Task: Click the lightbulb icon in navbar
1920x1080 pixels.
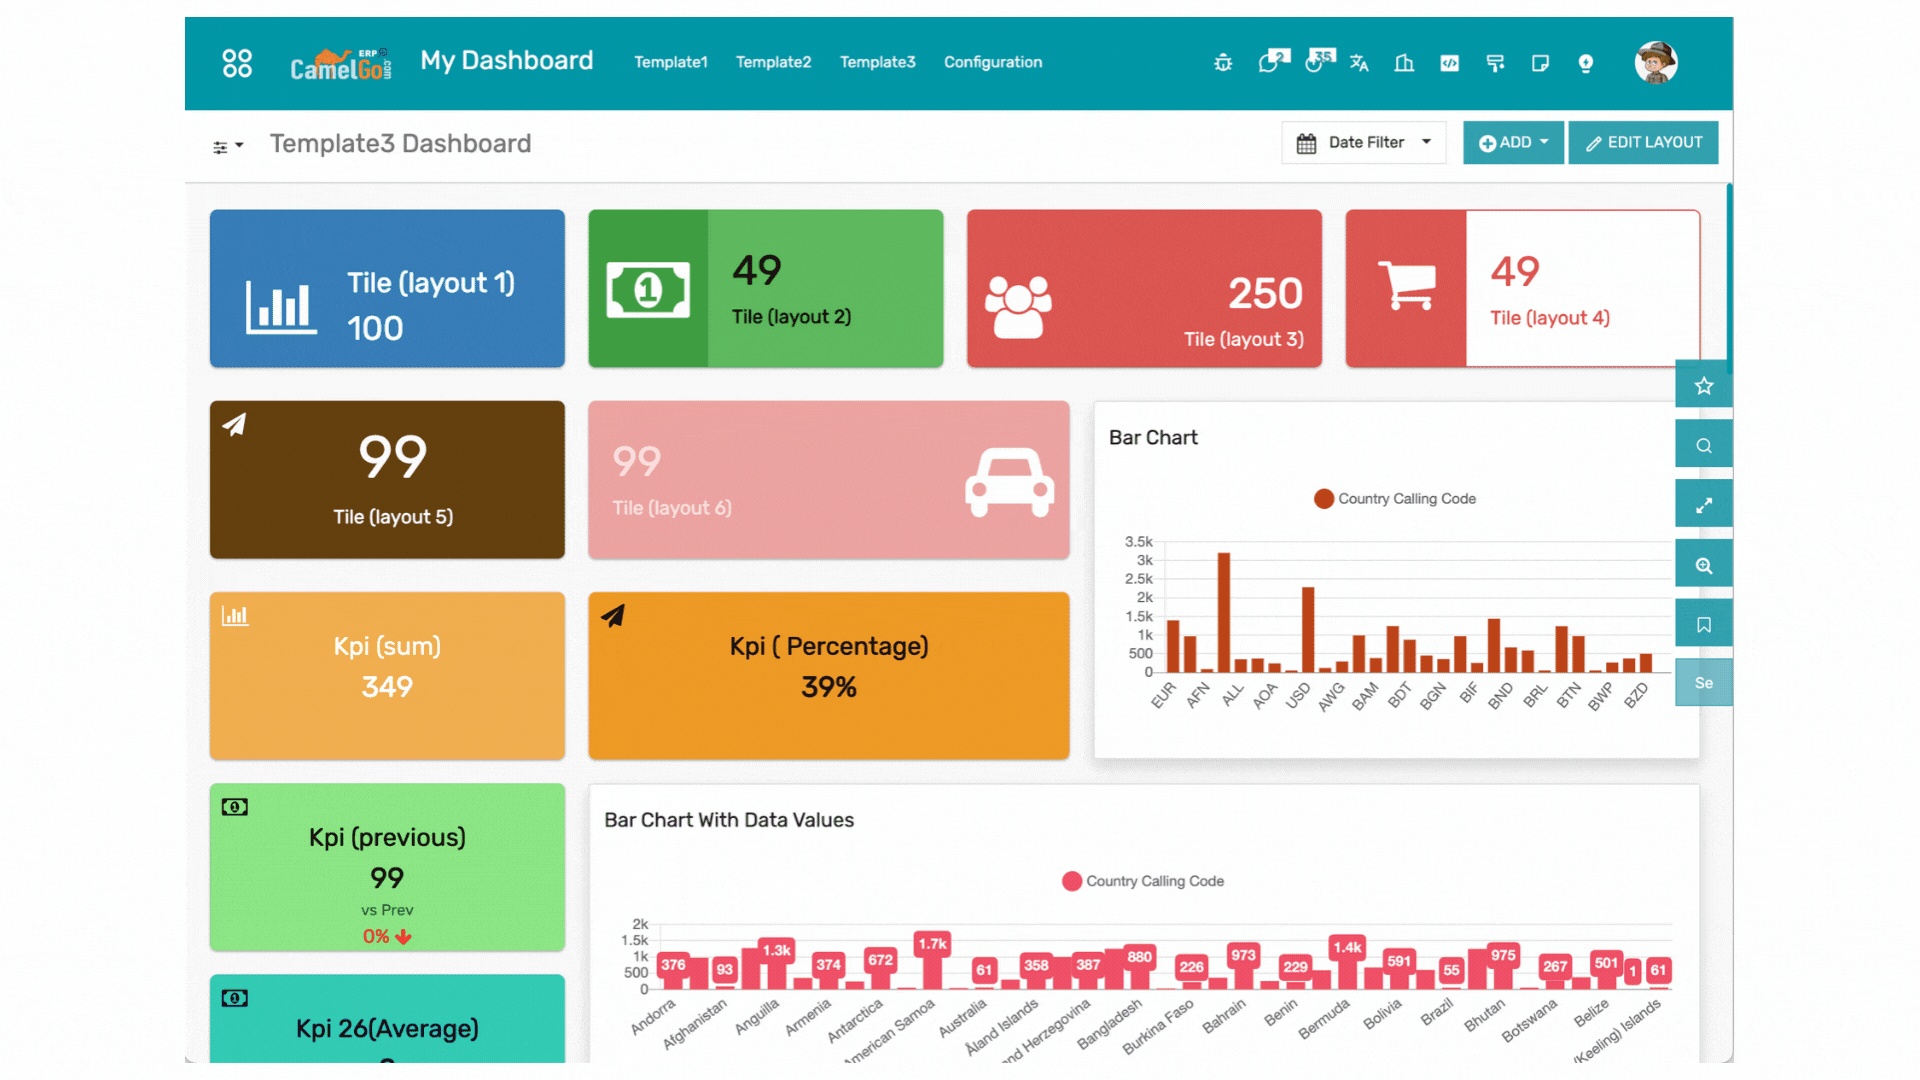Action: coord(1585,63)
